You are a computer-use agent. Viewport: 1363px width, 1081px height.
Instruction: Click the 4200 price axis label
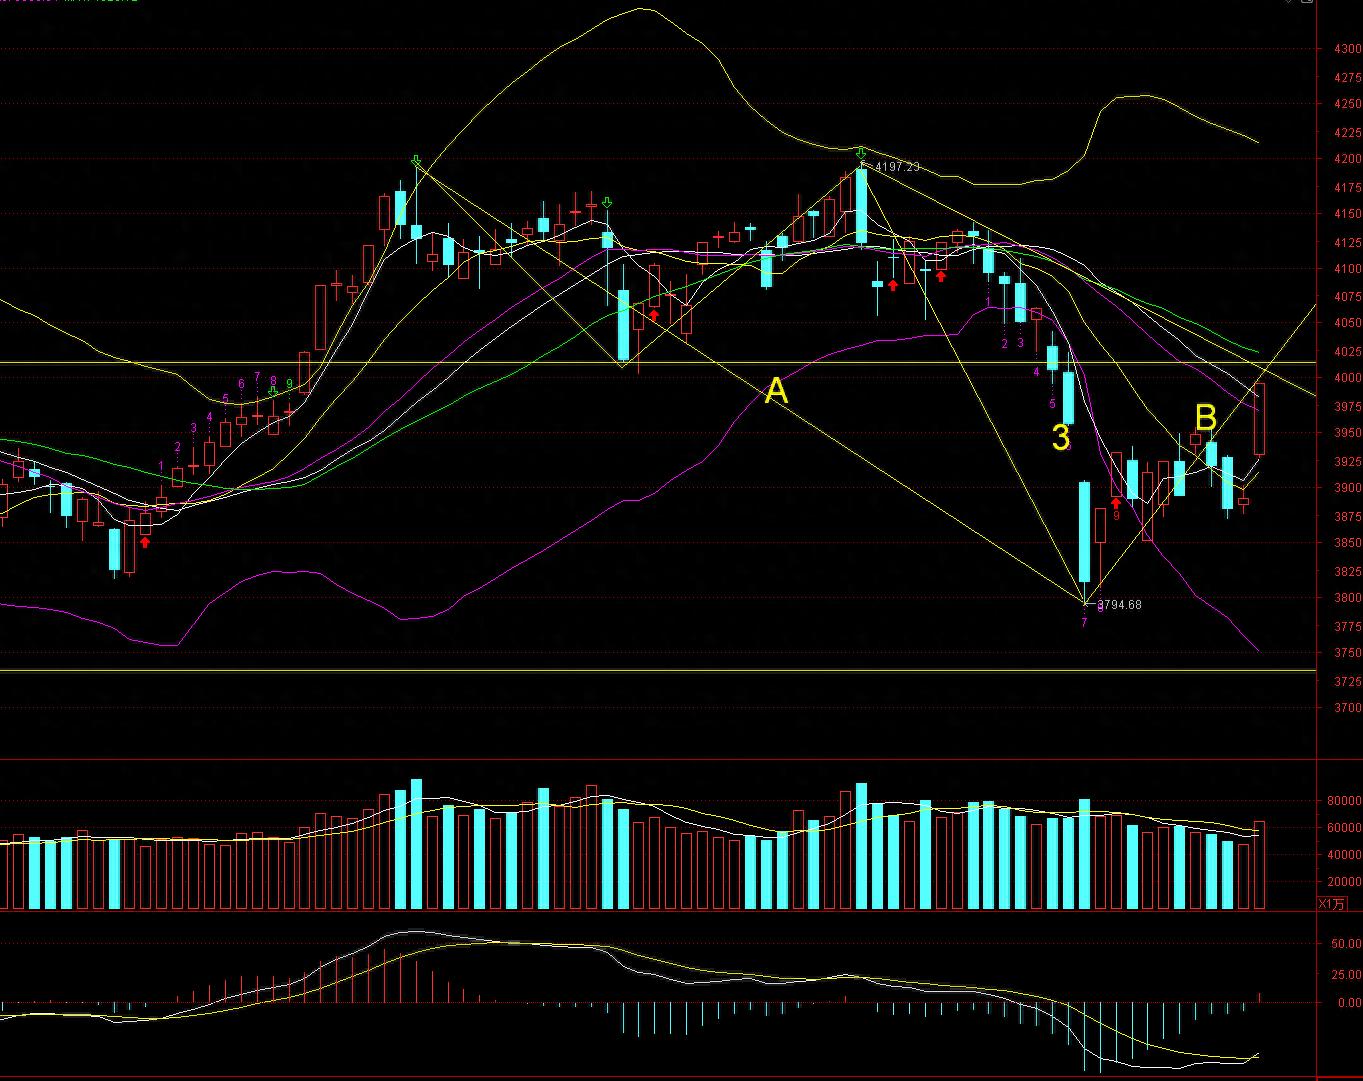tap(1347, 159)
